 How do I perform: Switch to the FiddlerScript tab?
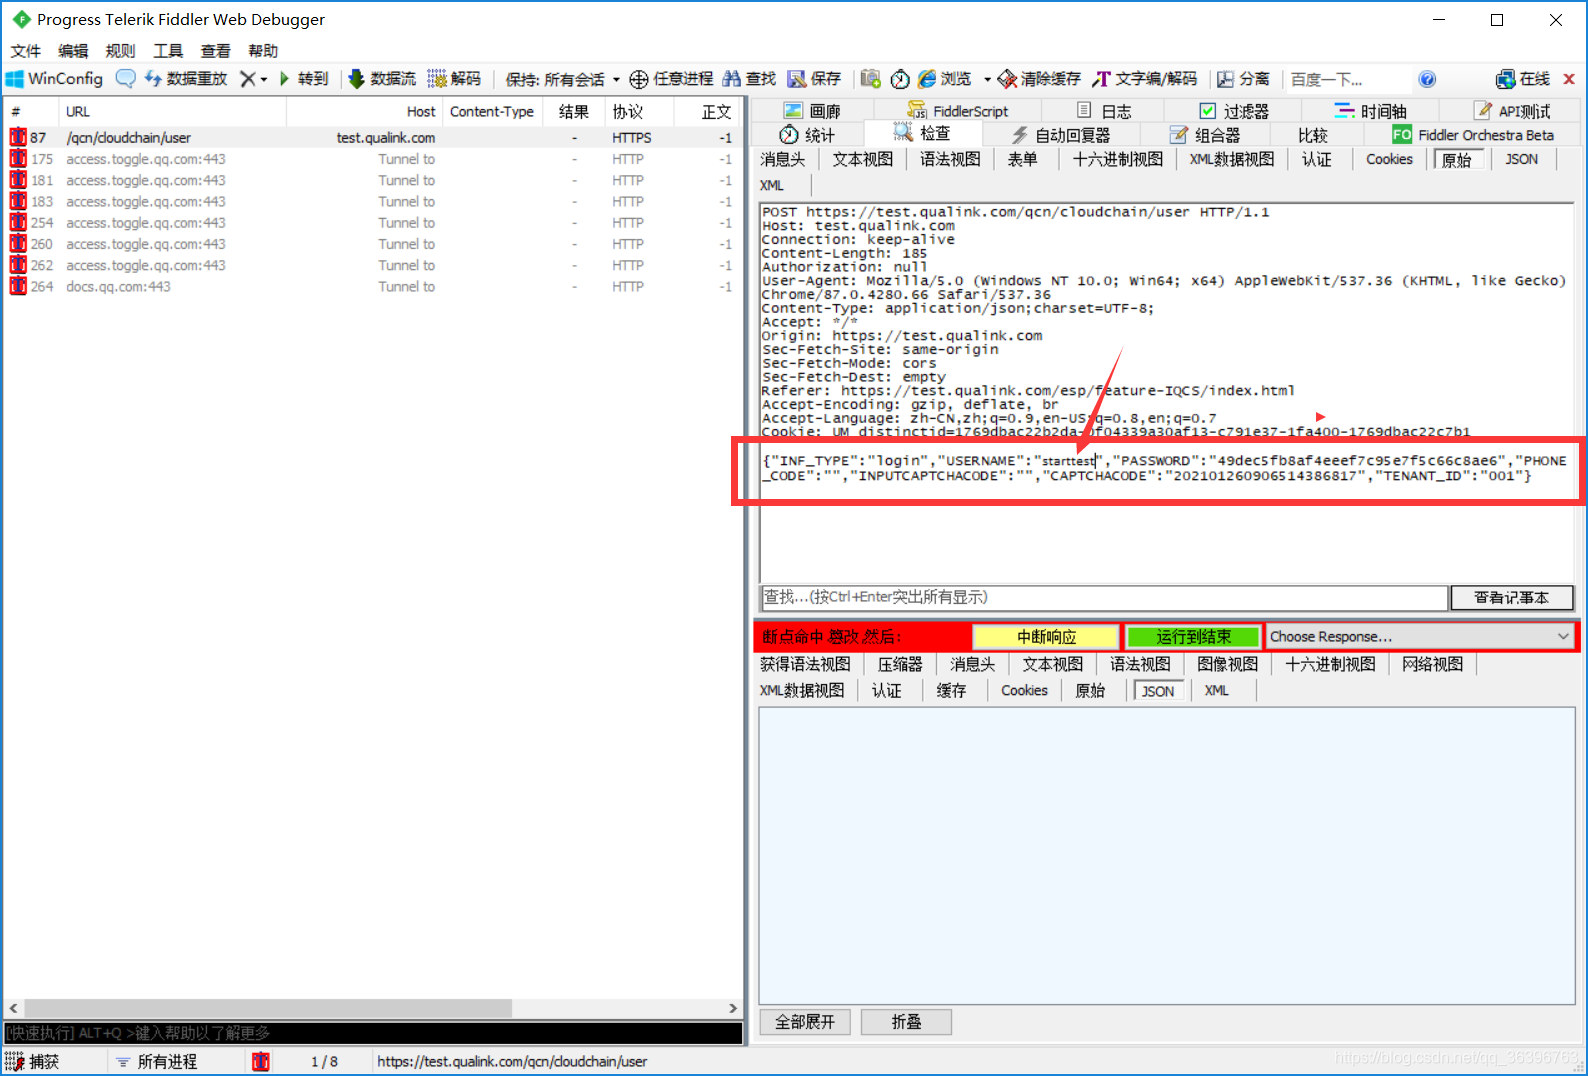pyautogui.click(x=958, y=111)
